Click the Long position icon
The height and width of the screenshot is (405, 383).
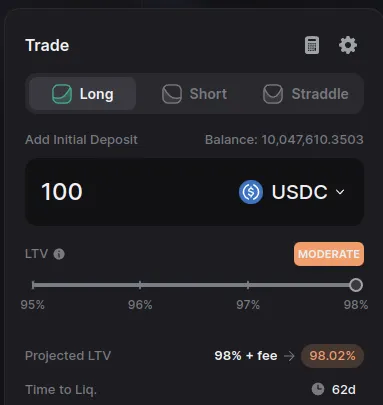(62, 94)
